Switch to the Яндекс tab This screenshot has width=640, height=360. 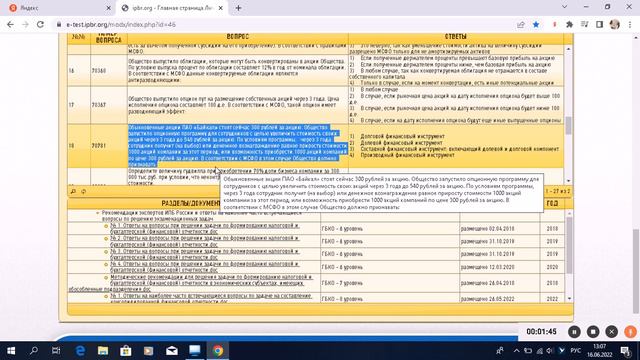(x=57, y=8)
